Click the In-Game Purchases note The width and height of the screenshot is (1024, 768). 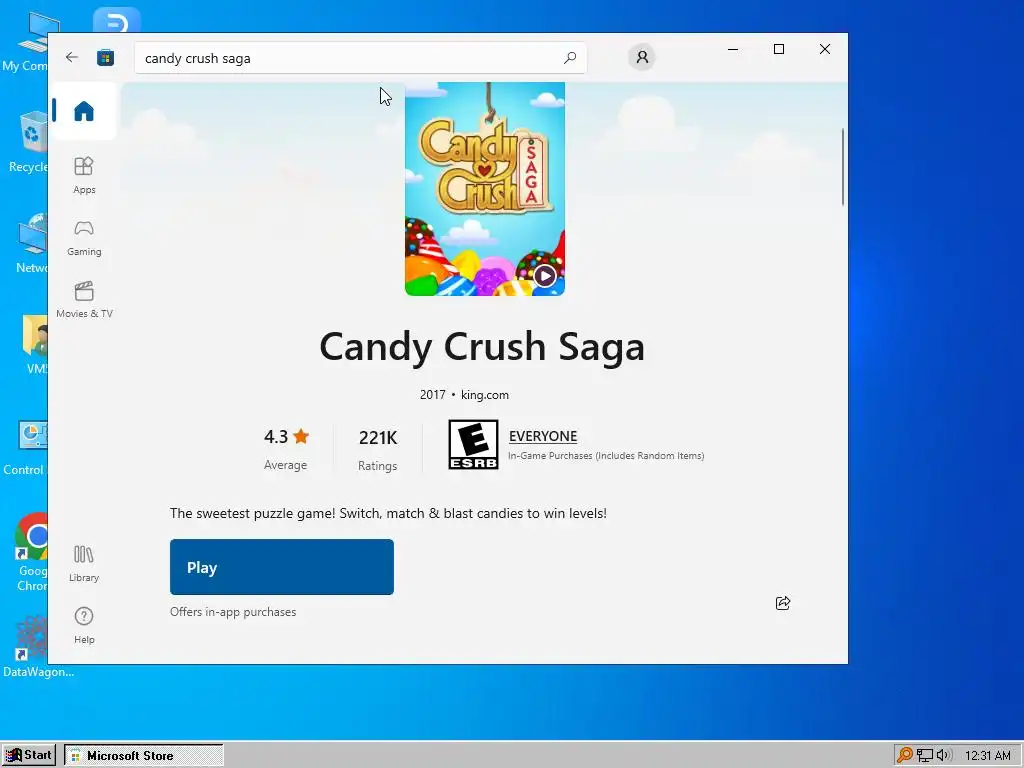[x=606, y=456]
